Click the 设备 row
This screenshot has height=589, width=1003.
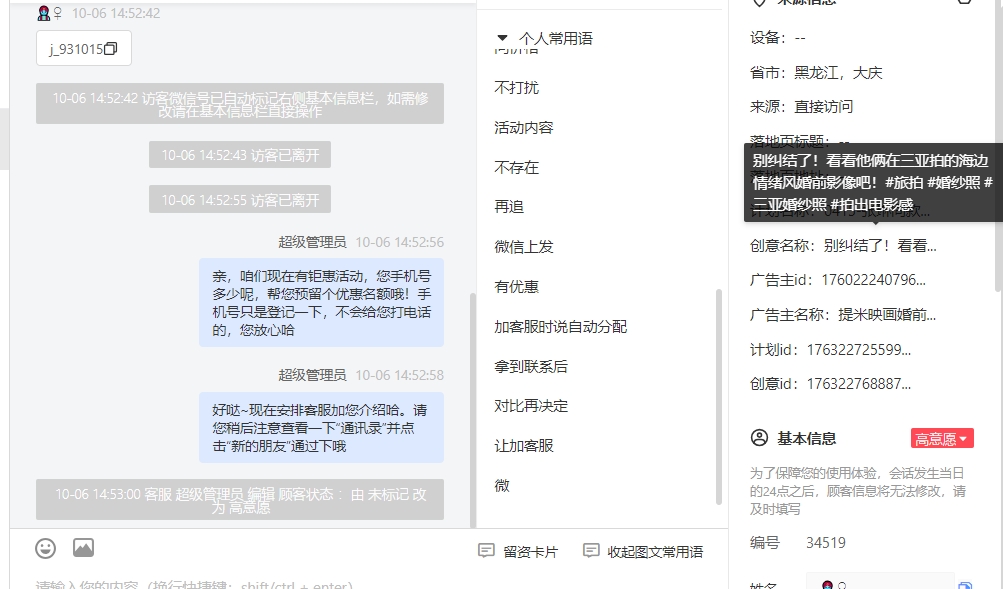(778, 38)
